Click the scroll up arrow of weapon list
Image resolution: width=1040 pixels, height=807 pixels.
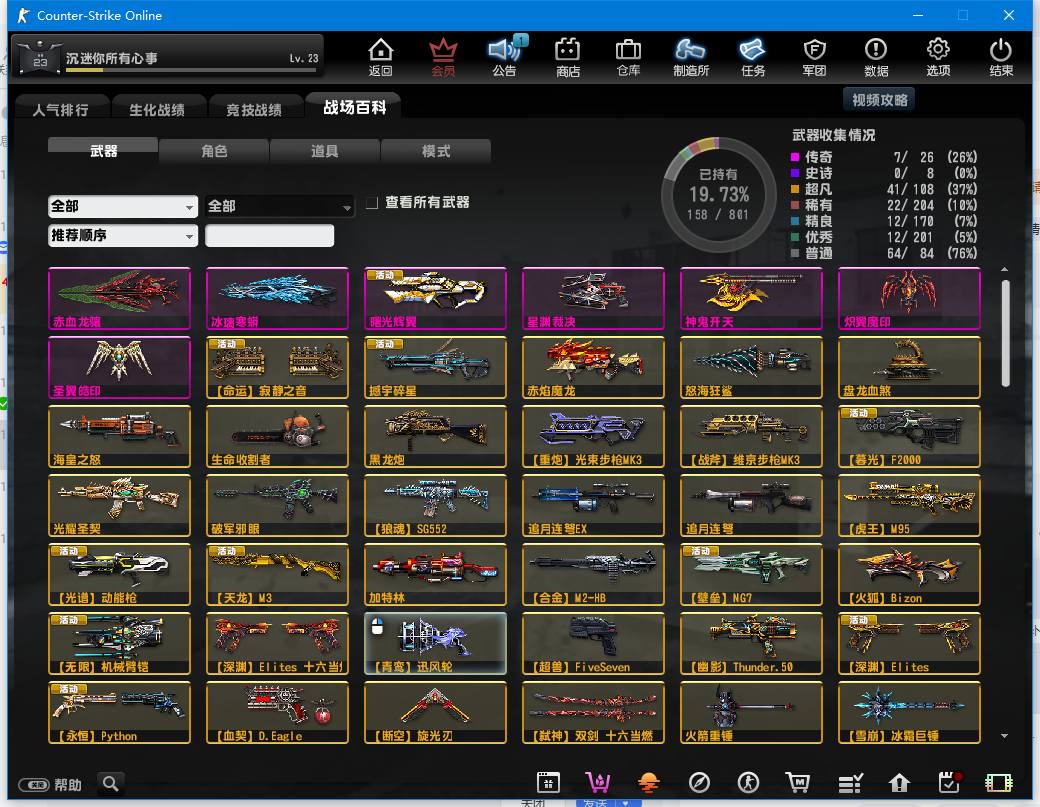pyautogui.click(x=1005, y=269)
